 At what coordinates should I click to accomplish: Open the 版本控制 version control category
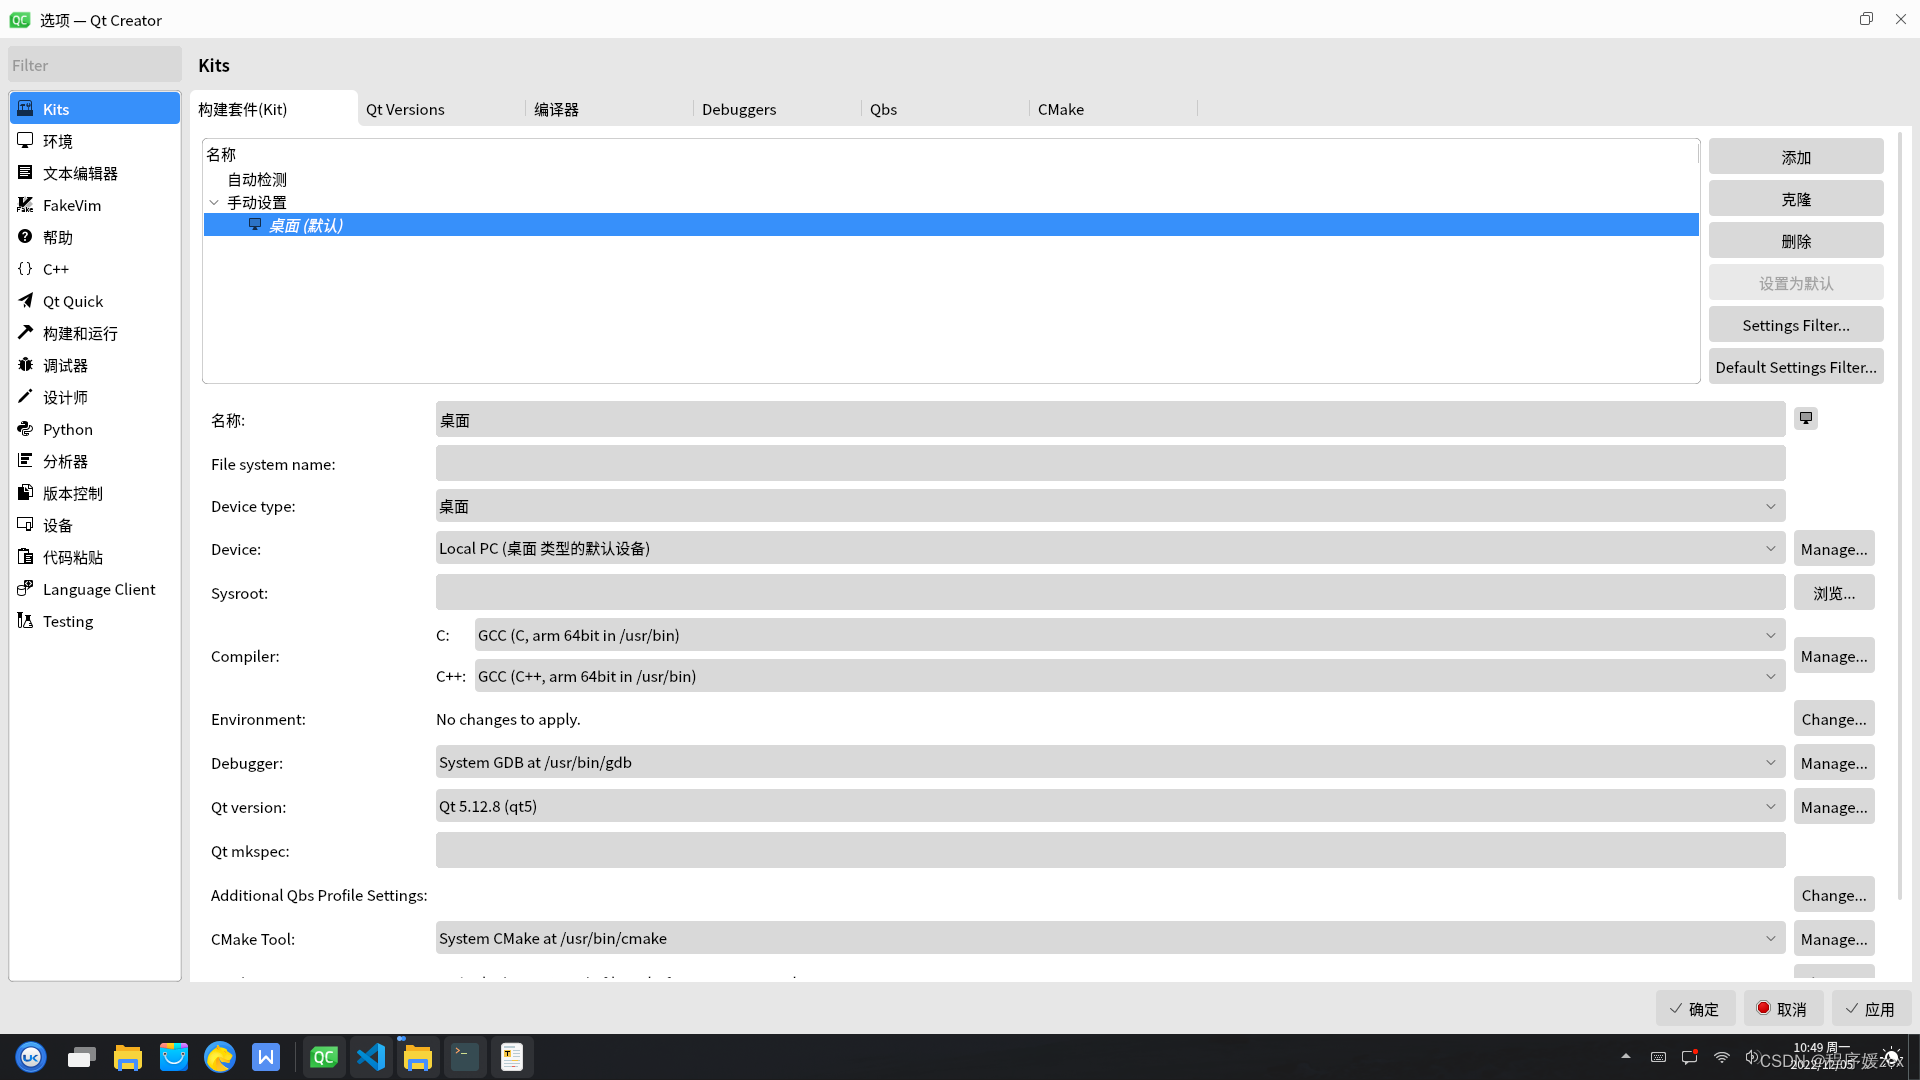pyautogui.click(x=72, y=493)
